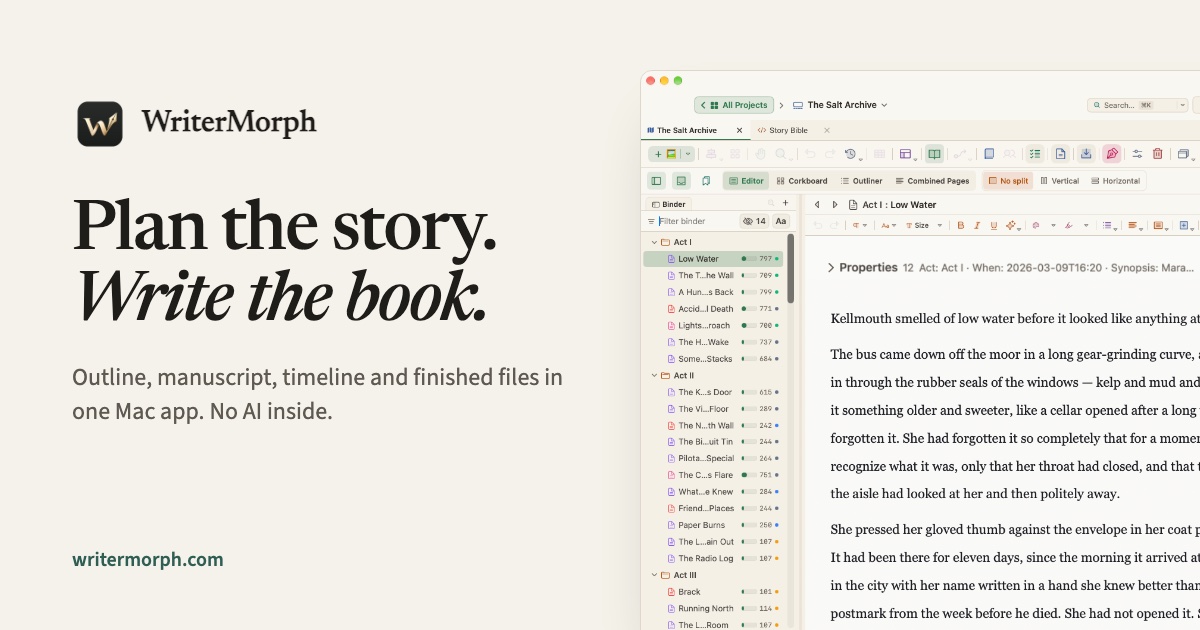This screenshot has width=1200, height=630.
Task: Open the snapshots history clock icon
Action: (x=851, y=154)
